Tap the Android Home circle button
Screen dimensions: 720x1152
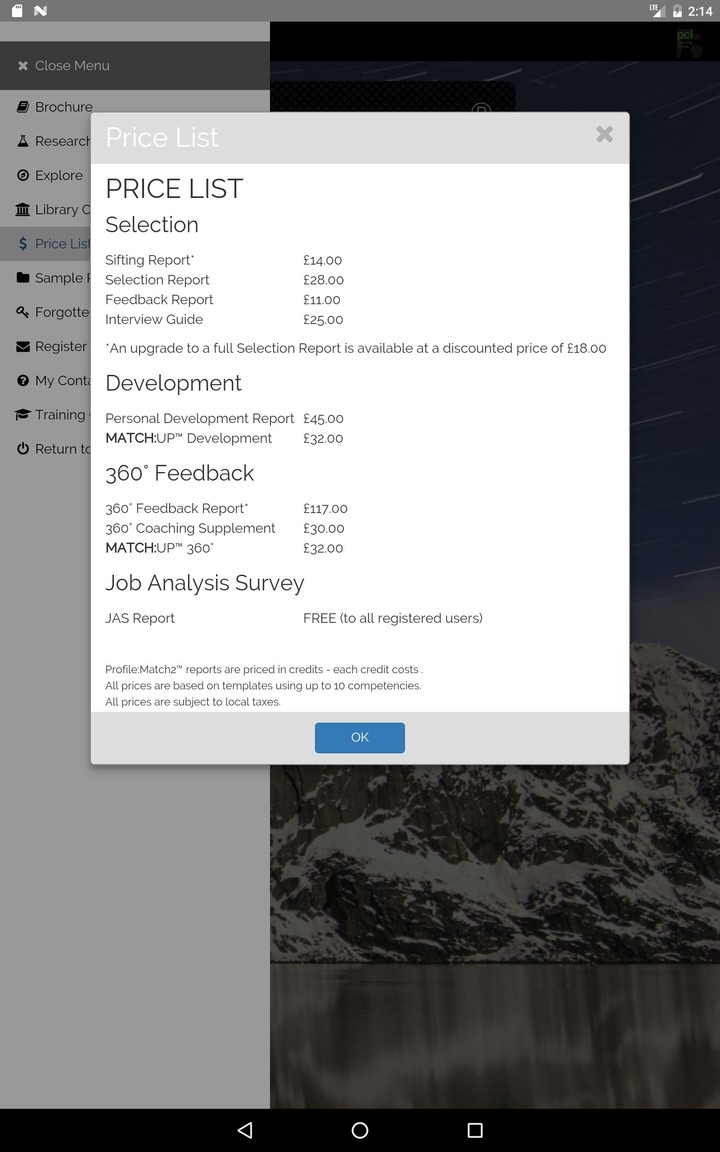click(x=359, y=1130)
